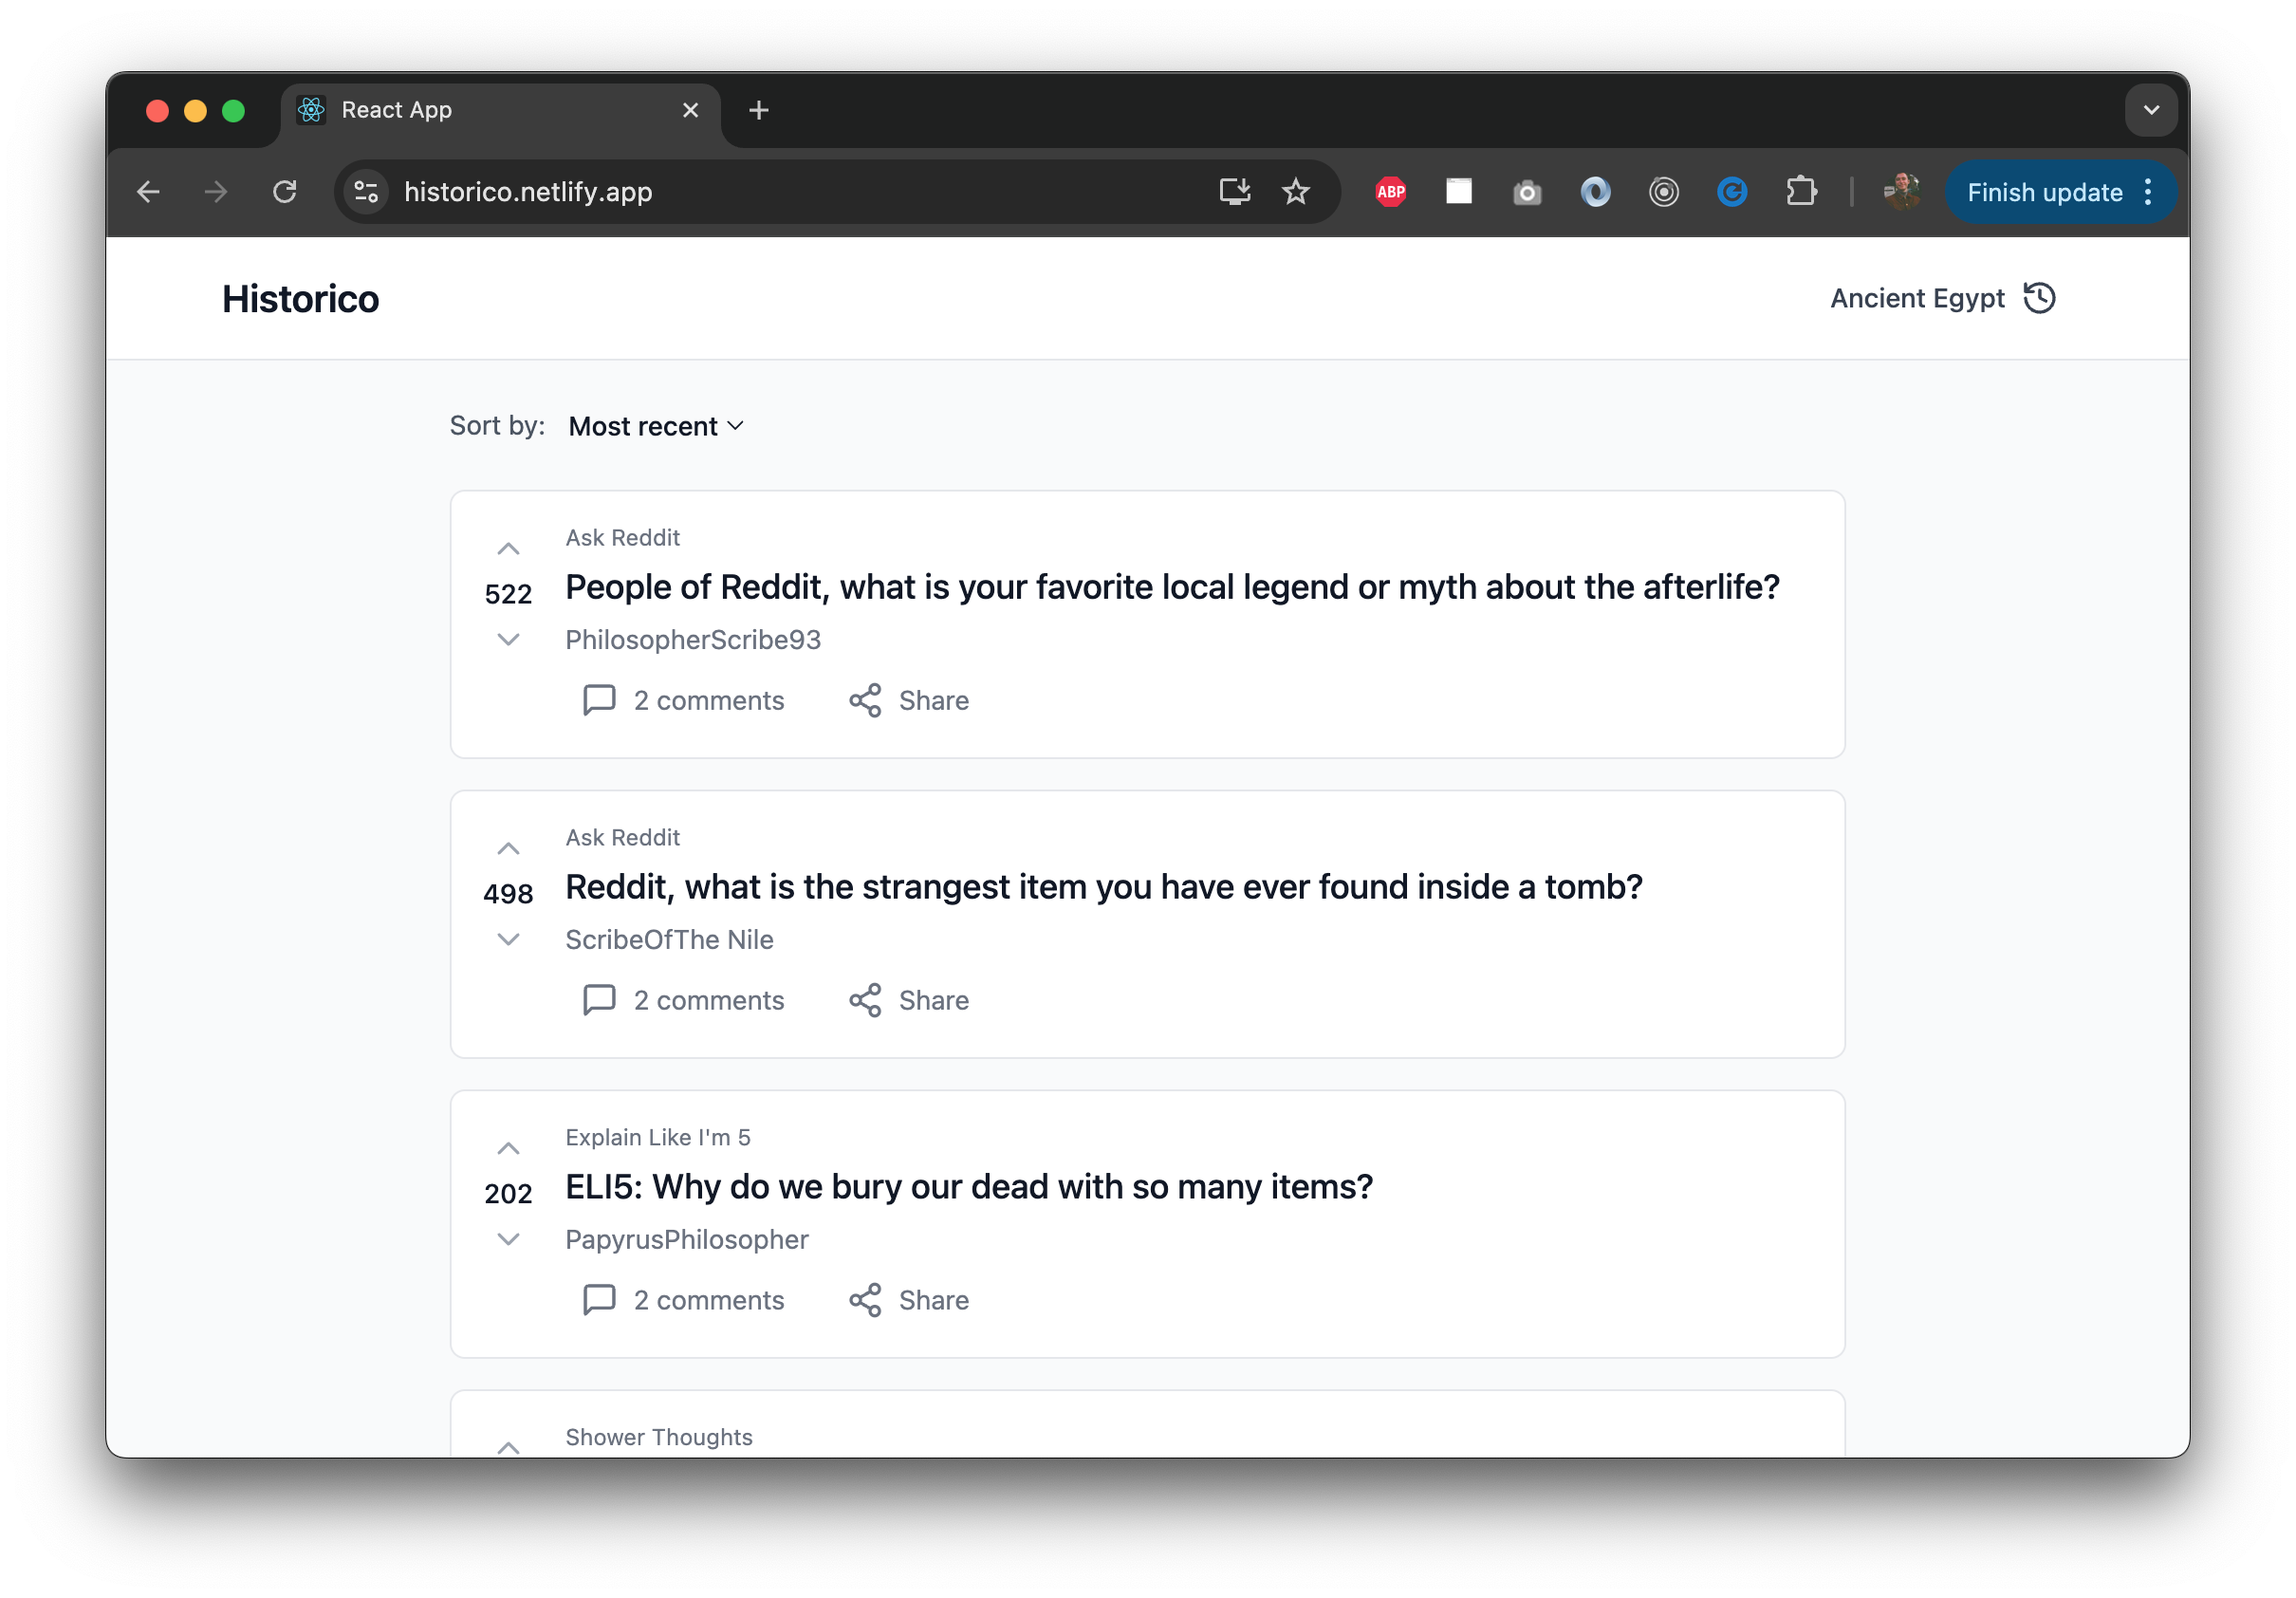Downvote the ELI5 bury our dead post
Screen dimensions: 2296x1598
(508, 1239)
